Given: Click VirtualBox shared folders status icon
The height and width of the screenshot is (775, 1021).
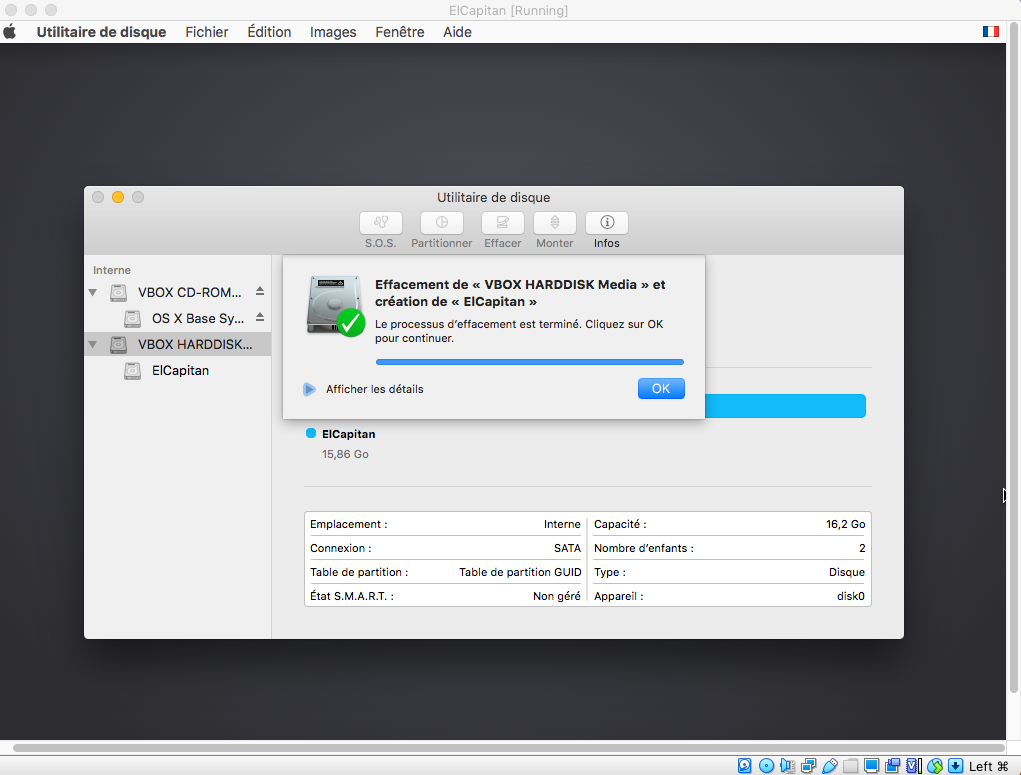Looking at the screenshot, I should [x=850, y=765].
